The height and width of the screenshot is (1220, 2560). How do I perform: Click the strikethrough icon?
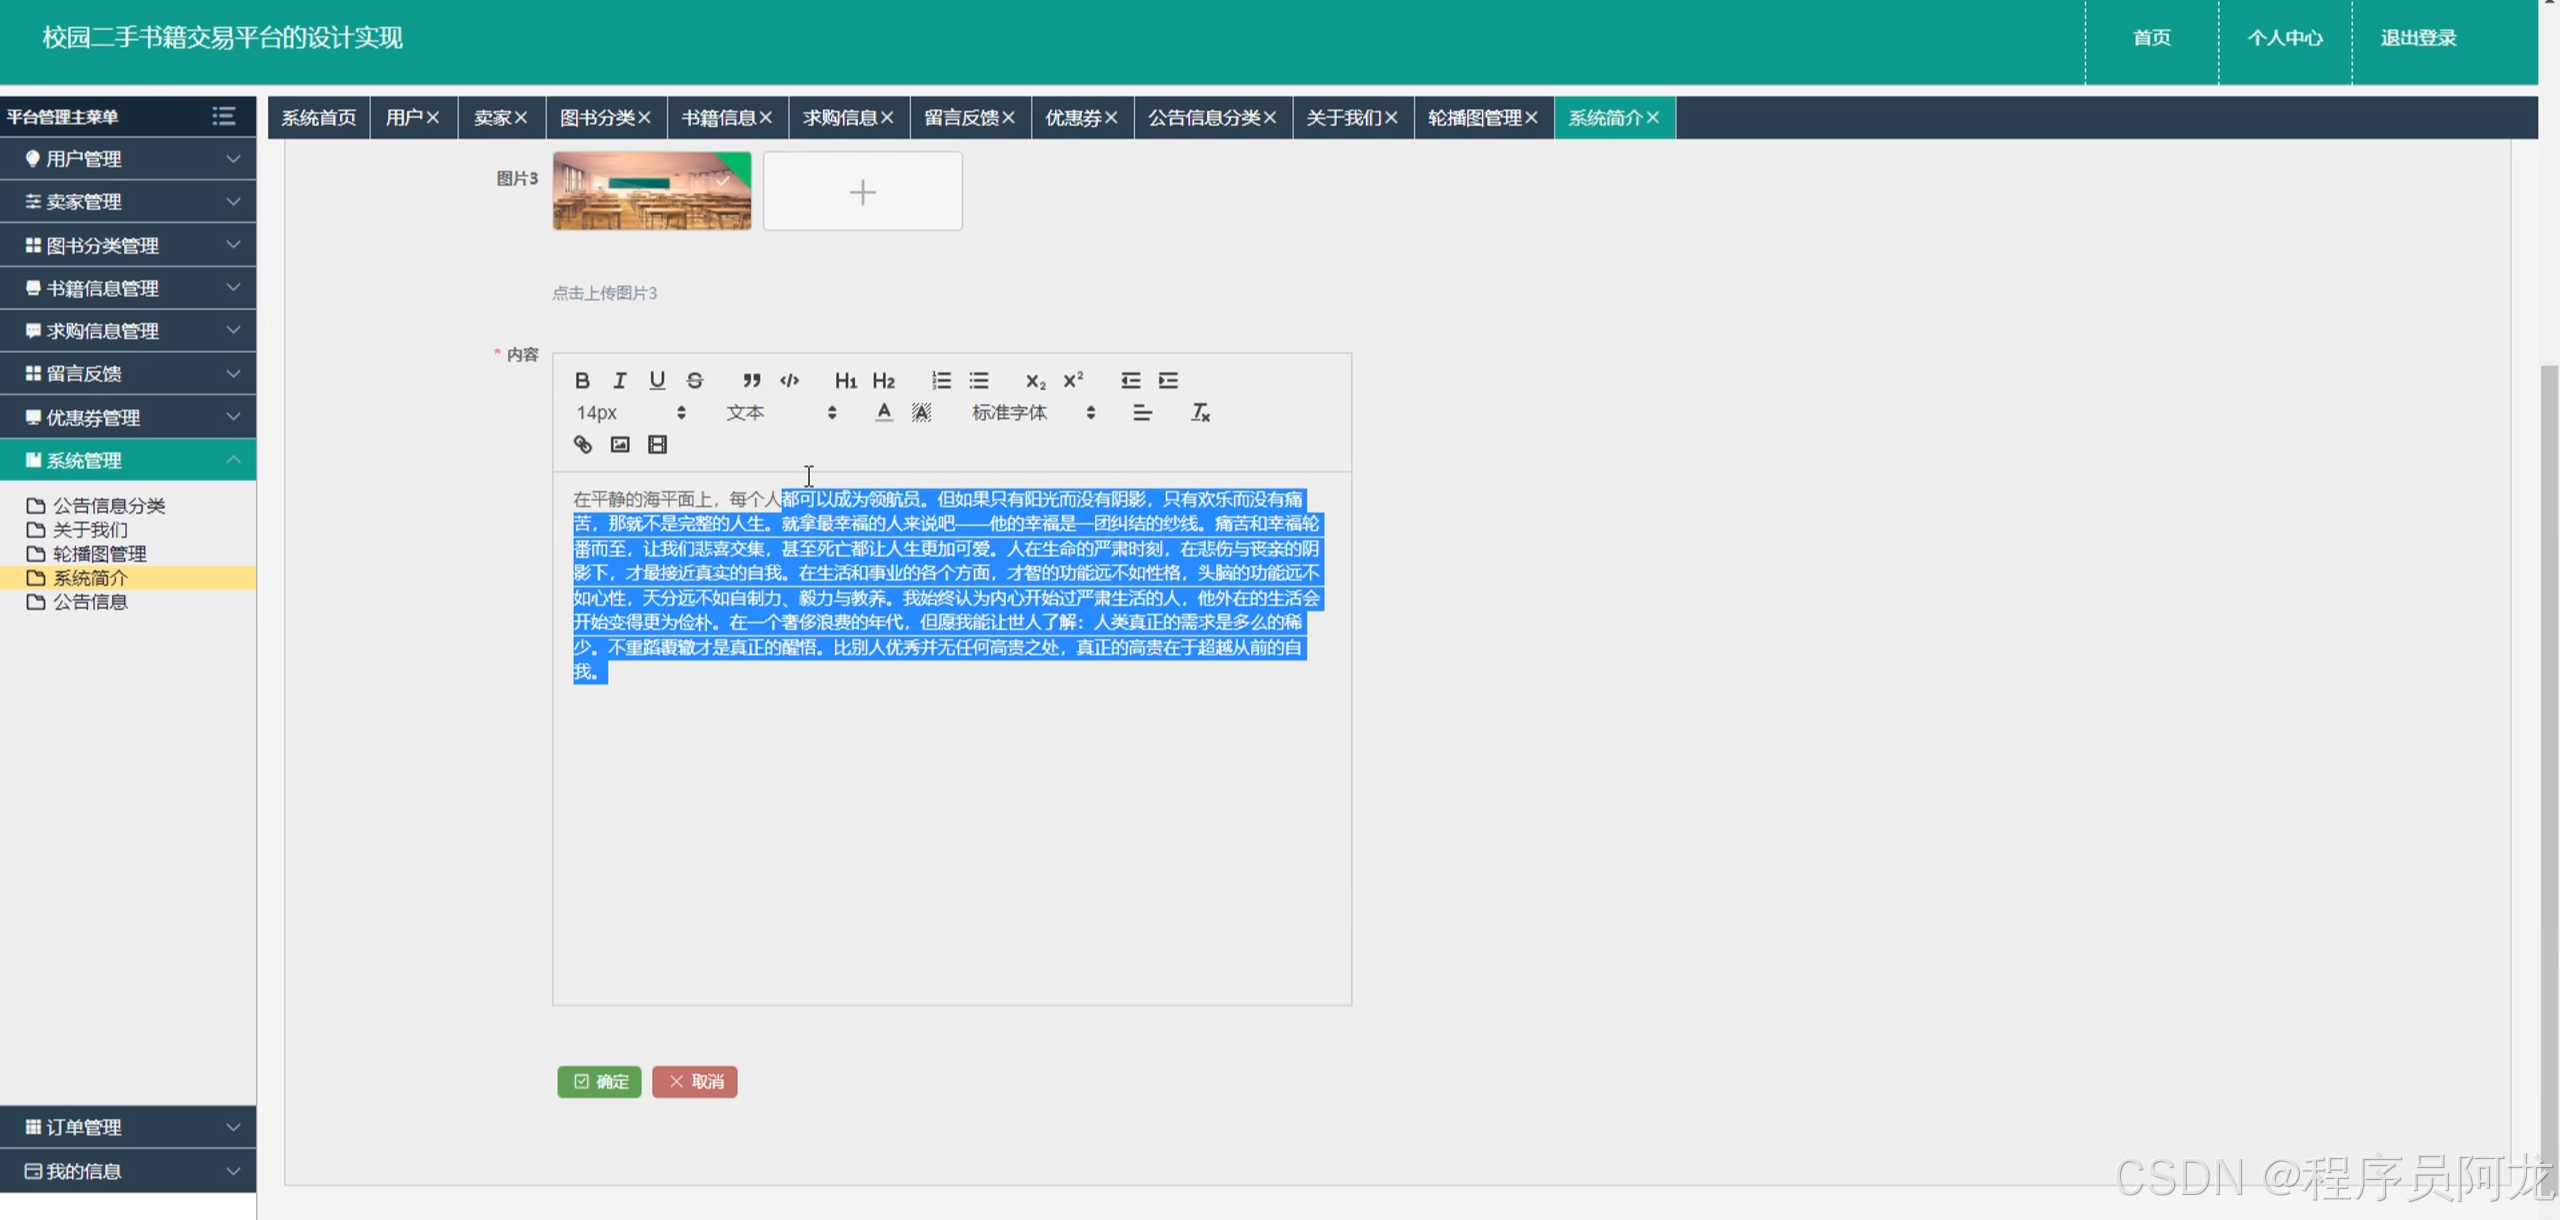(x=695, y=380)
